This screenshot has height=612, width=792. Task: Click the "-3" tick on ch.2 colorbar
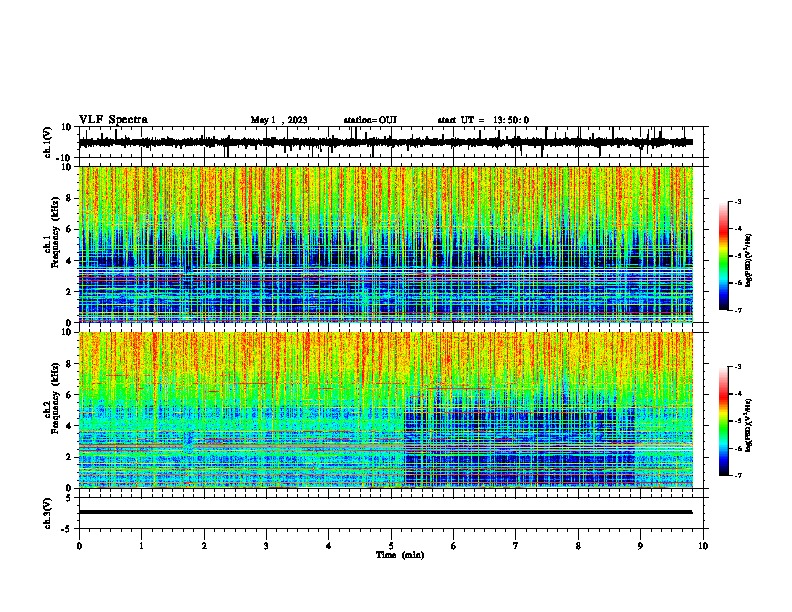pos(737,367)
